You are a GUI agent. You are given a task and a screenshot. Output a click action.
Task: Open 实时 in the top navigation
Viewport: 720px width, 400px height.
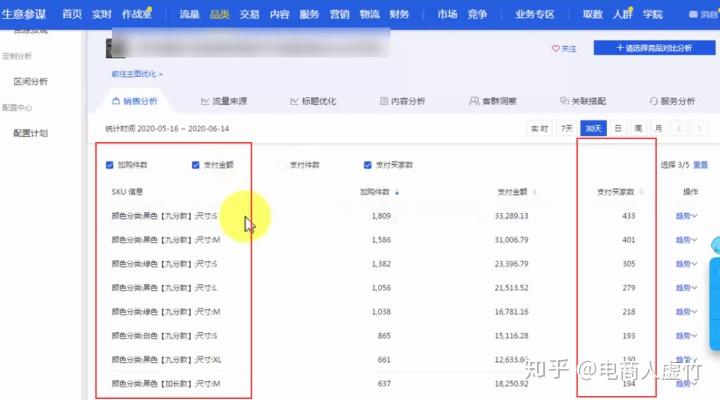coord(101,14)
